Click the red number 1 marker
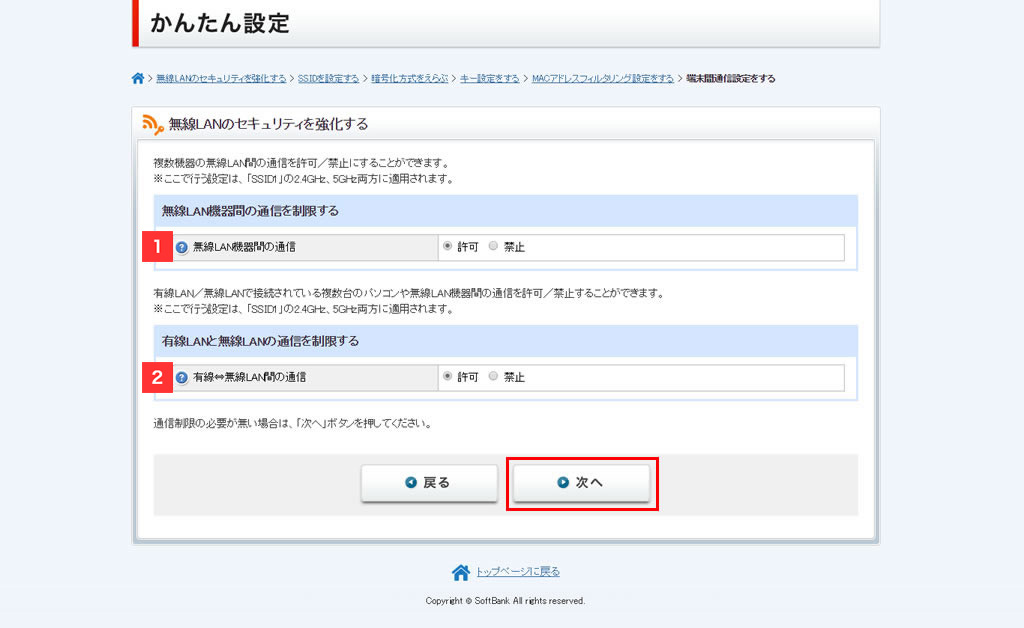 [157, 247]
